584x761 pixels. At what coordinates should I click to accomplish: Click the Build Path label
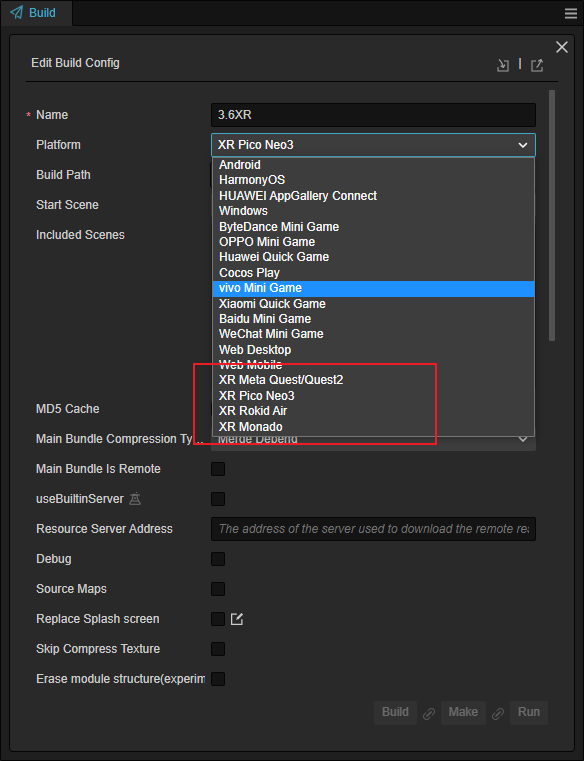coord(63,175)
